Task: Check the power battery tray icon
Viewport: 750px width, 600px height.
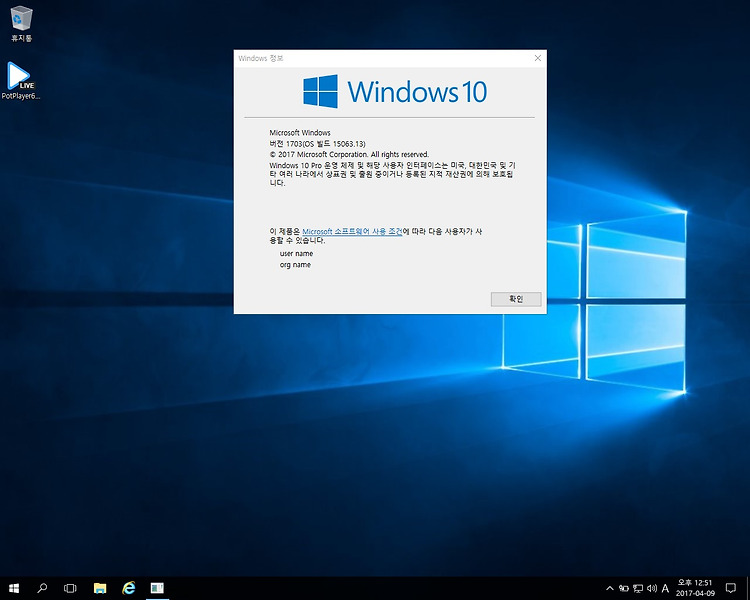Action: 623,588
